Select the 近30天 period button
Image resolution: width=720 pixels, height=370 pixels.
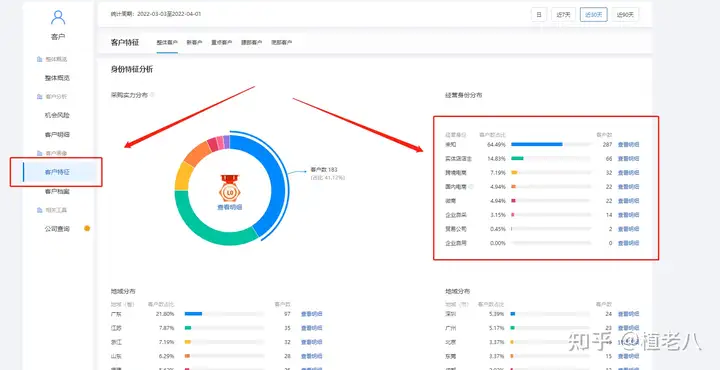[x=594, y=15]
